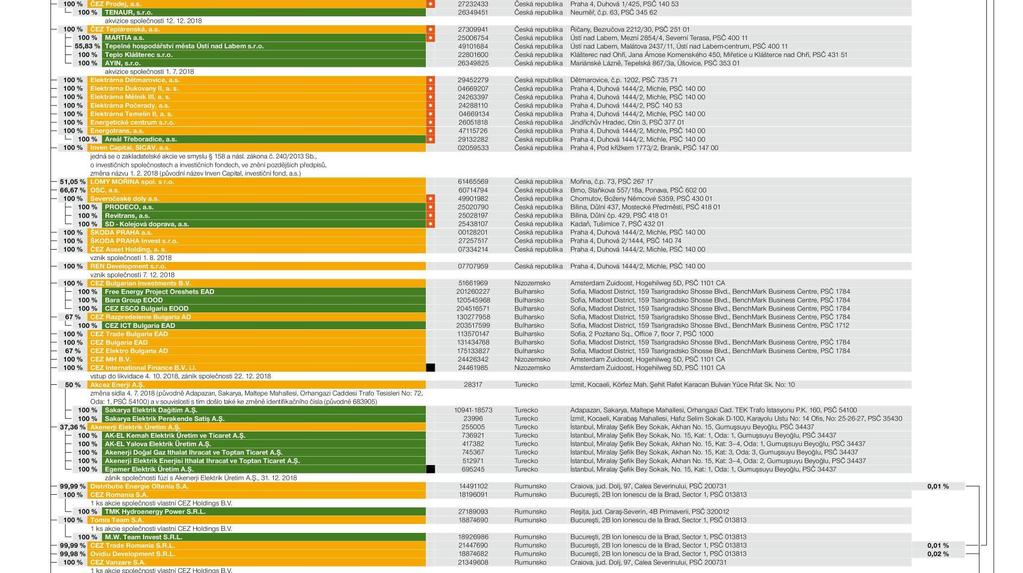This screenshot has height=573, width=1023.
Task: Click the red marker on the MARTIA a.s. row
Action: 431,38
